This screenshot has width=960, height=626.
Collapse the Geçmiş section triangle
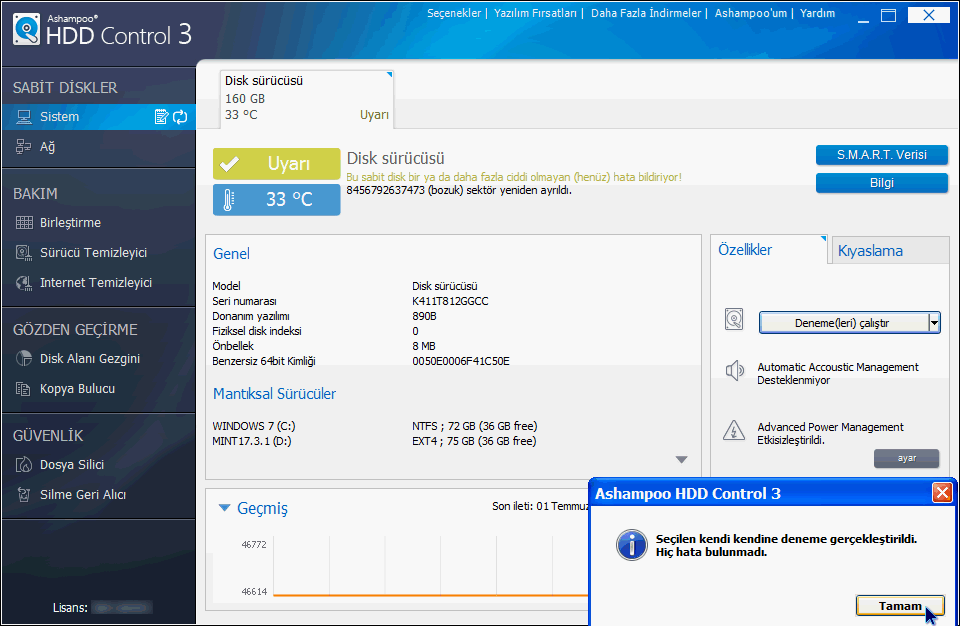coord(225,508)
